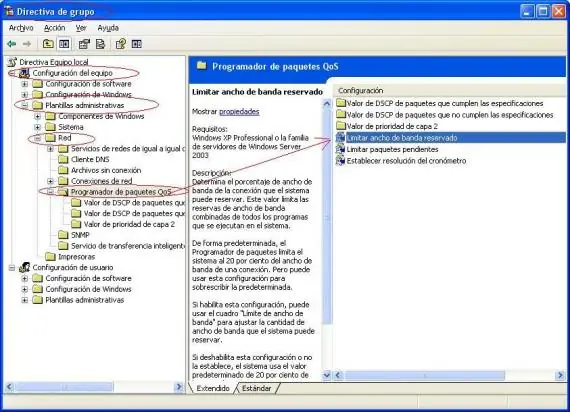
Task: Collapse the Red node
Action: tap(37, 138)
